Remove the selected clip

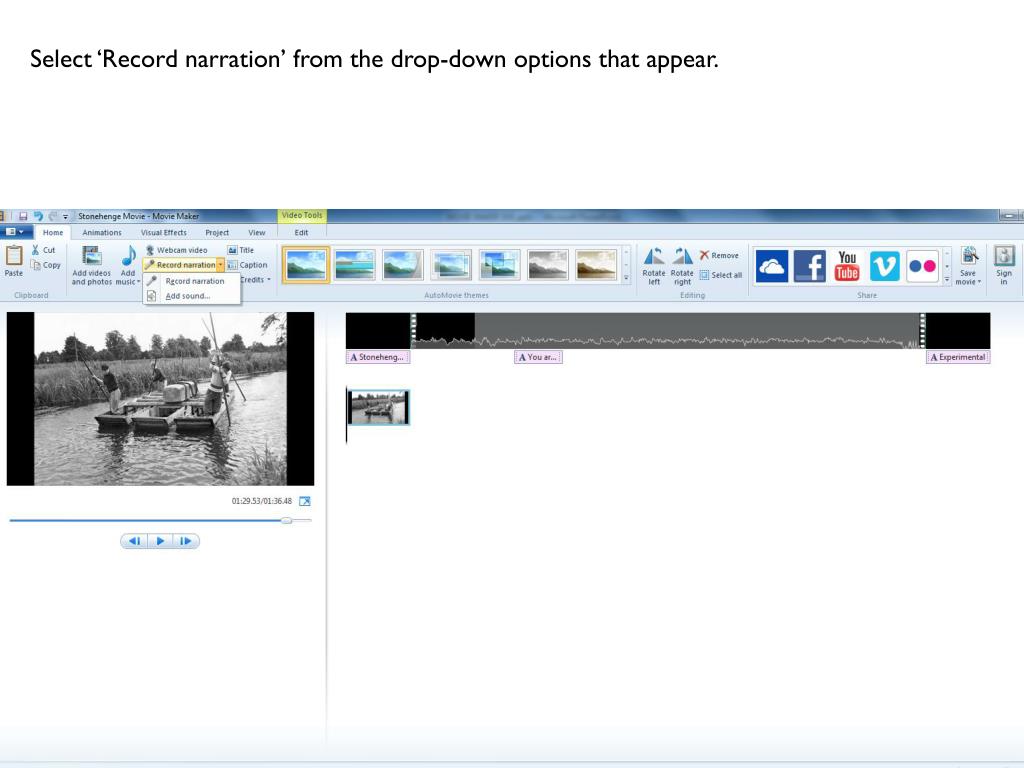point(719,255)
